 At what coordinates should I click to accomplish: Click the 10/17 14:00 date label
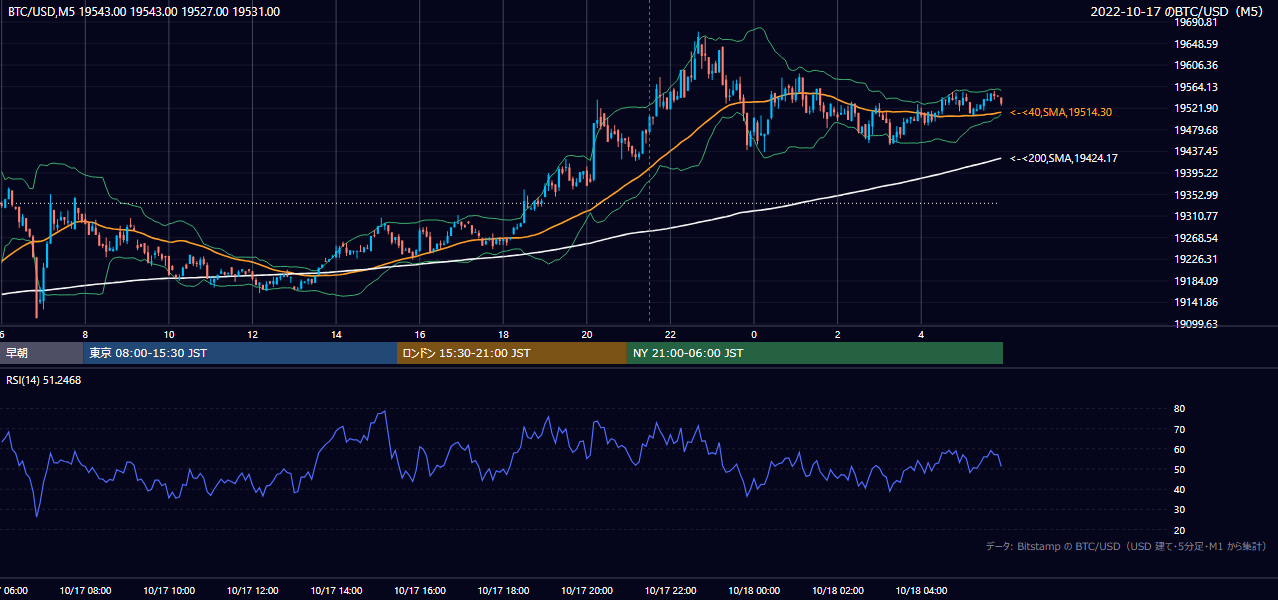(336, 591)
